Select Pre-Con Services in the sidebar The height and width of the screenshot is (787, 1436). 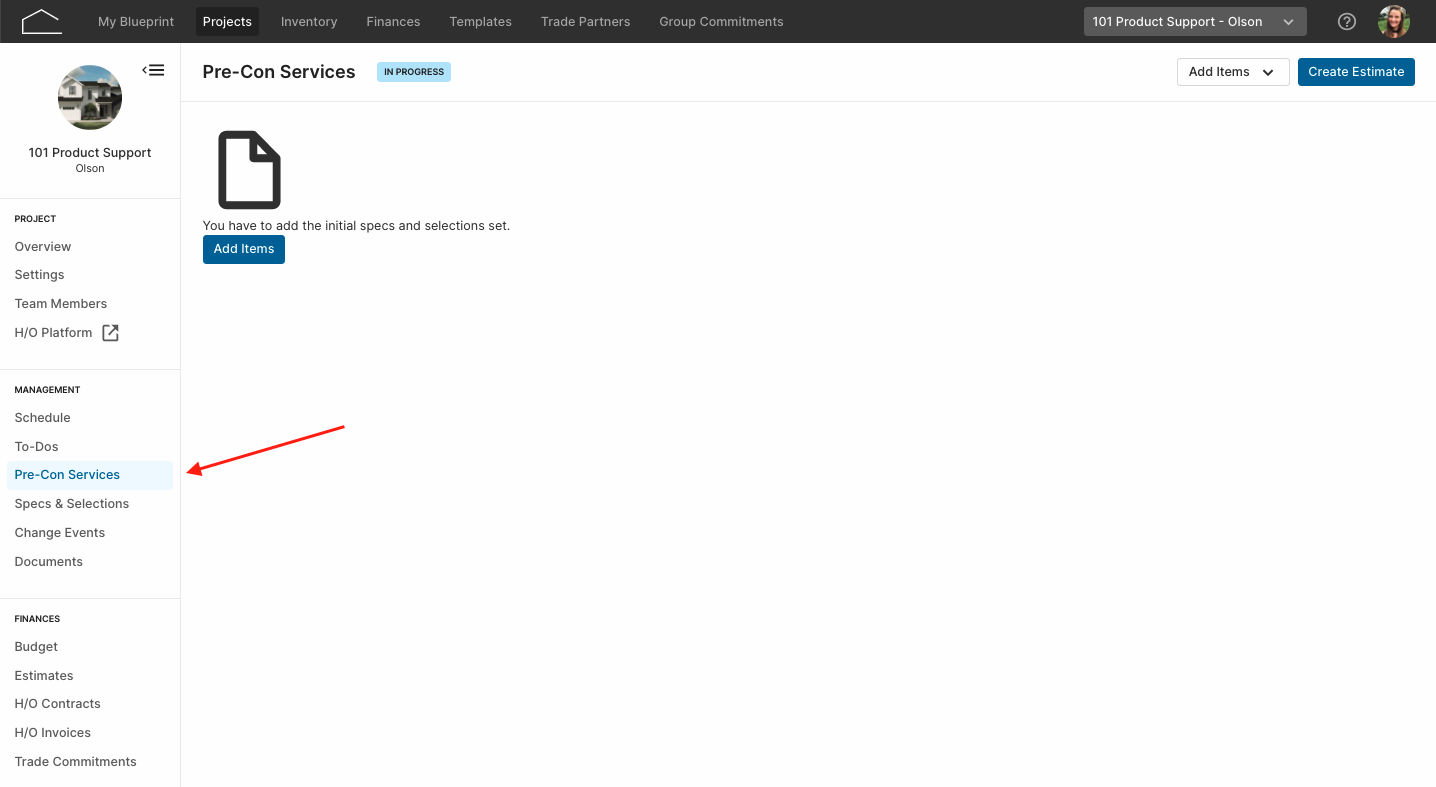click(90, 475)
